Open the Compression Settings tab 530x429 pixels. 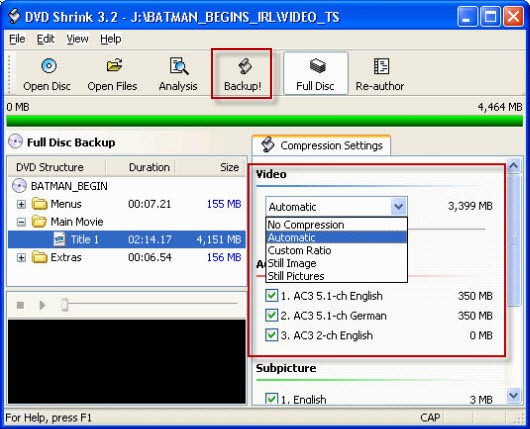[321, 145]
